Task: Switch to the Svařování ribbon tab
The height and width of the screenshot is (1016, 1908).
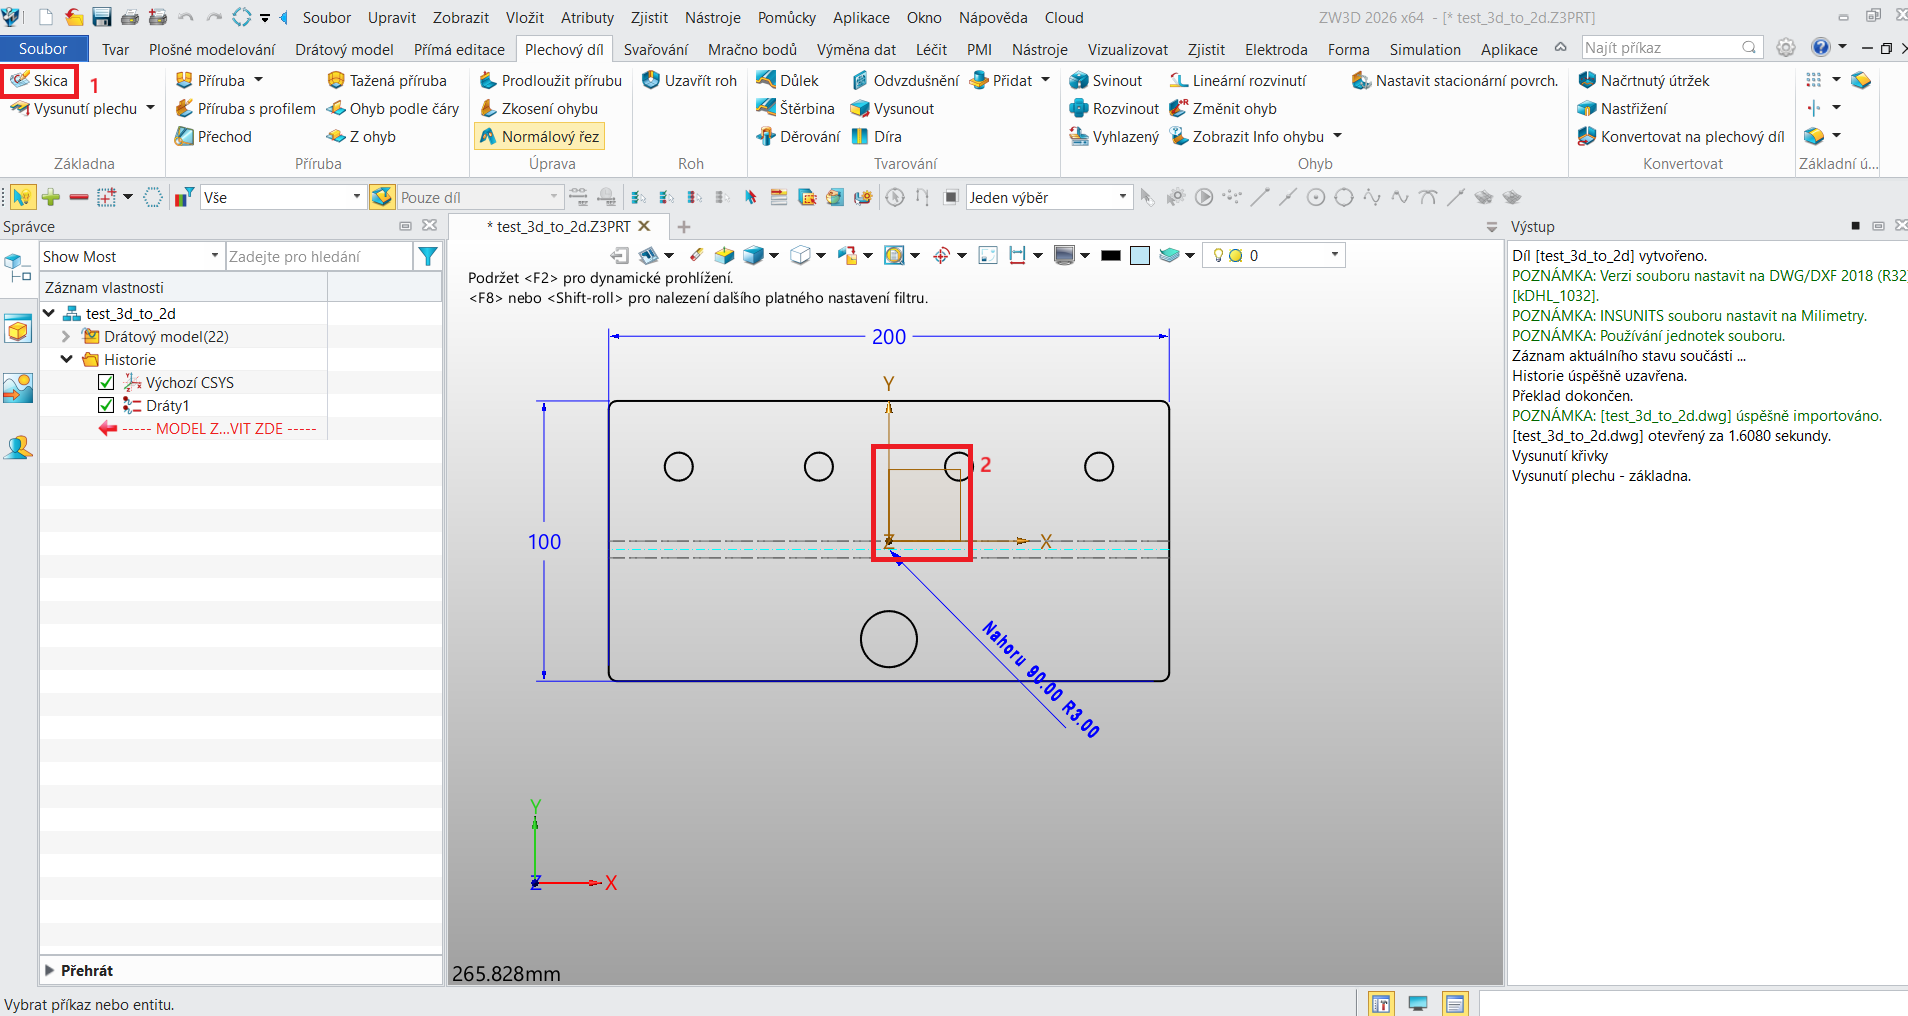Action: 656,49
